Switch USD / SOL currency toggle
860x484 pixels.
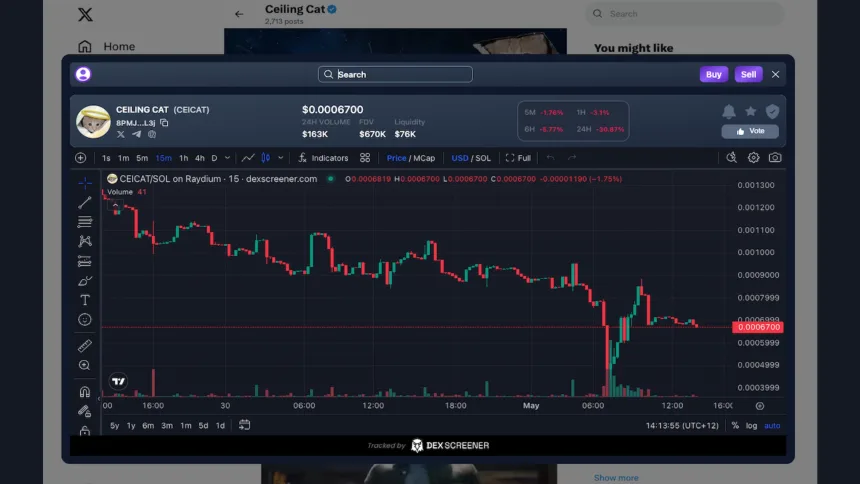(471, 158)
